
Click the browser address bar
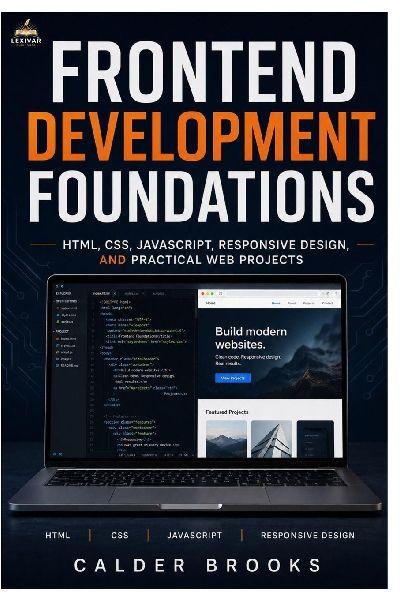point(272,293)
